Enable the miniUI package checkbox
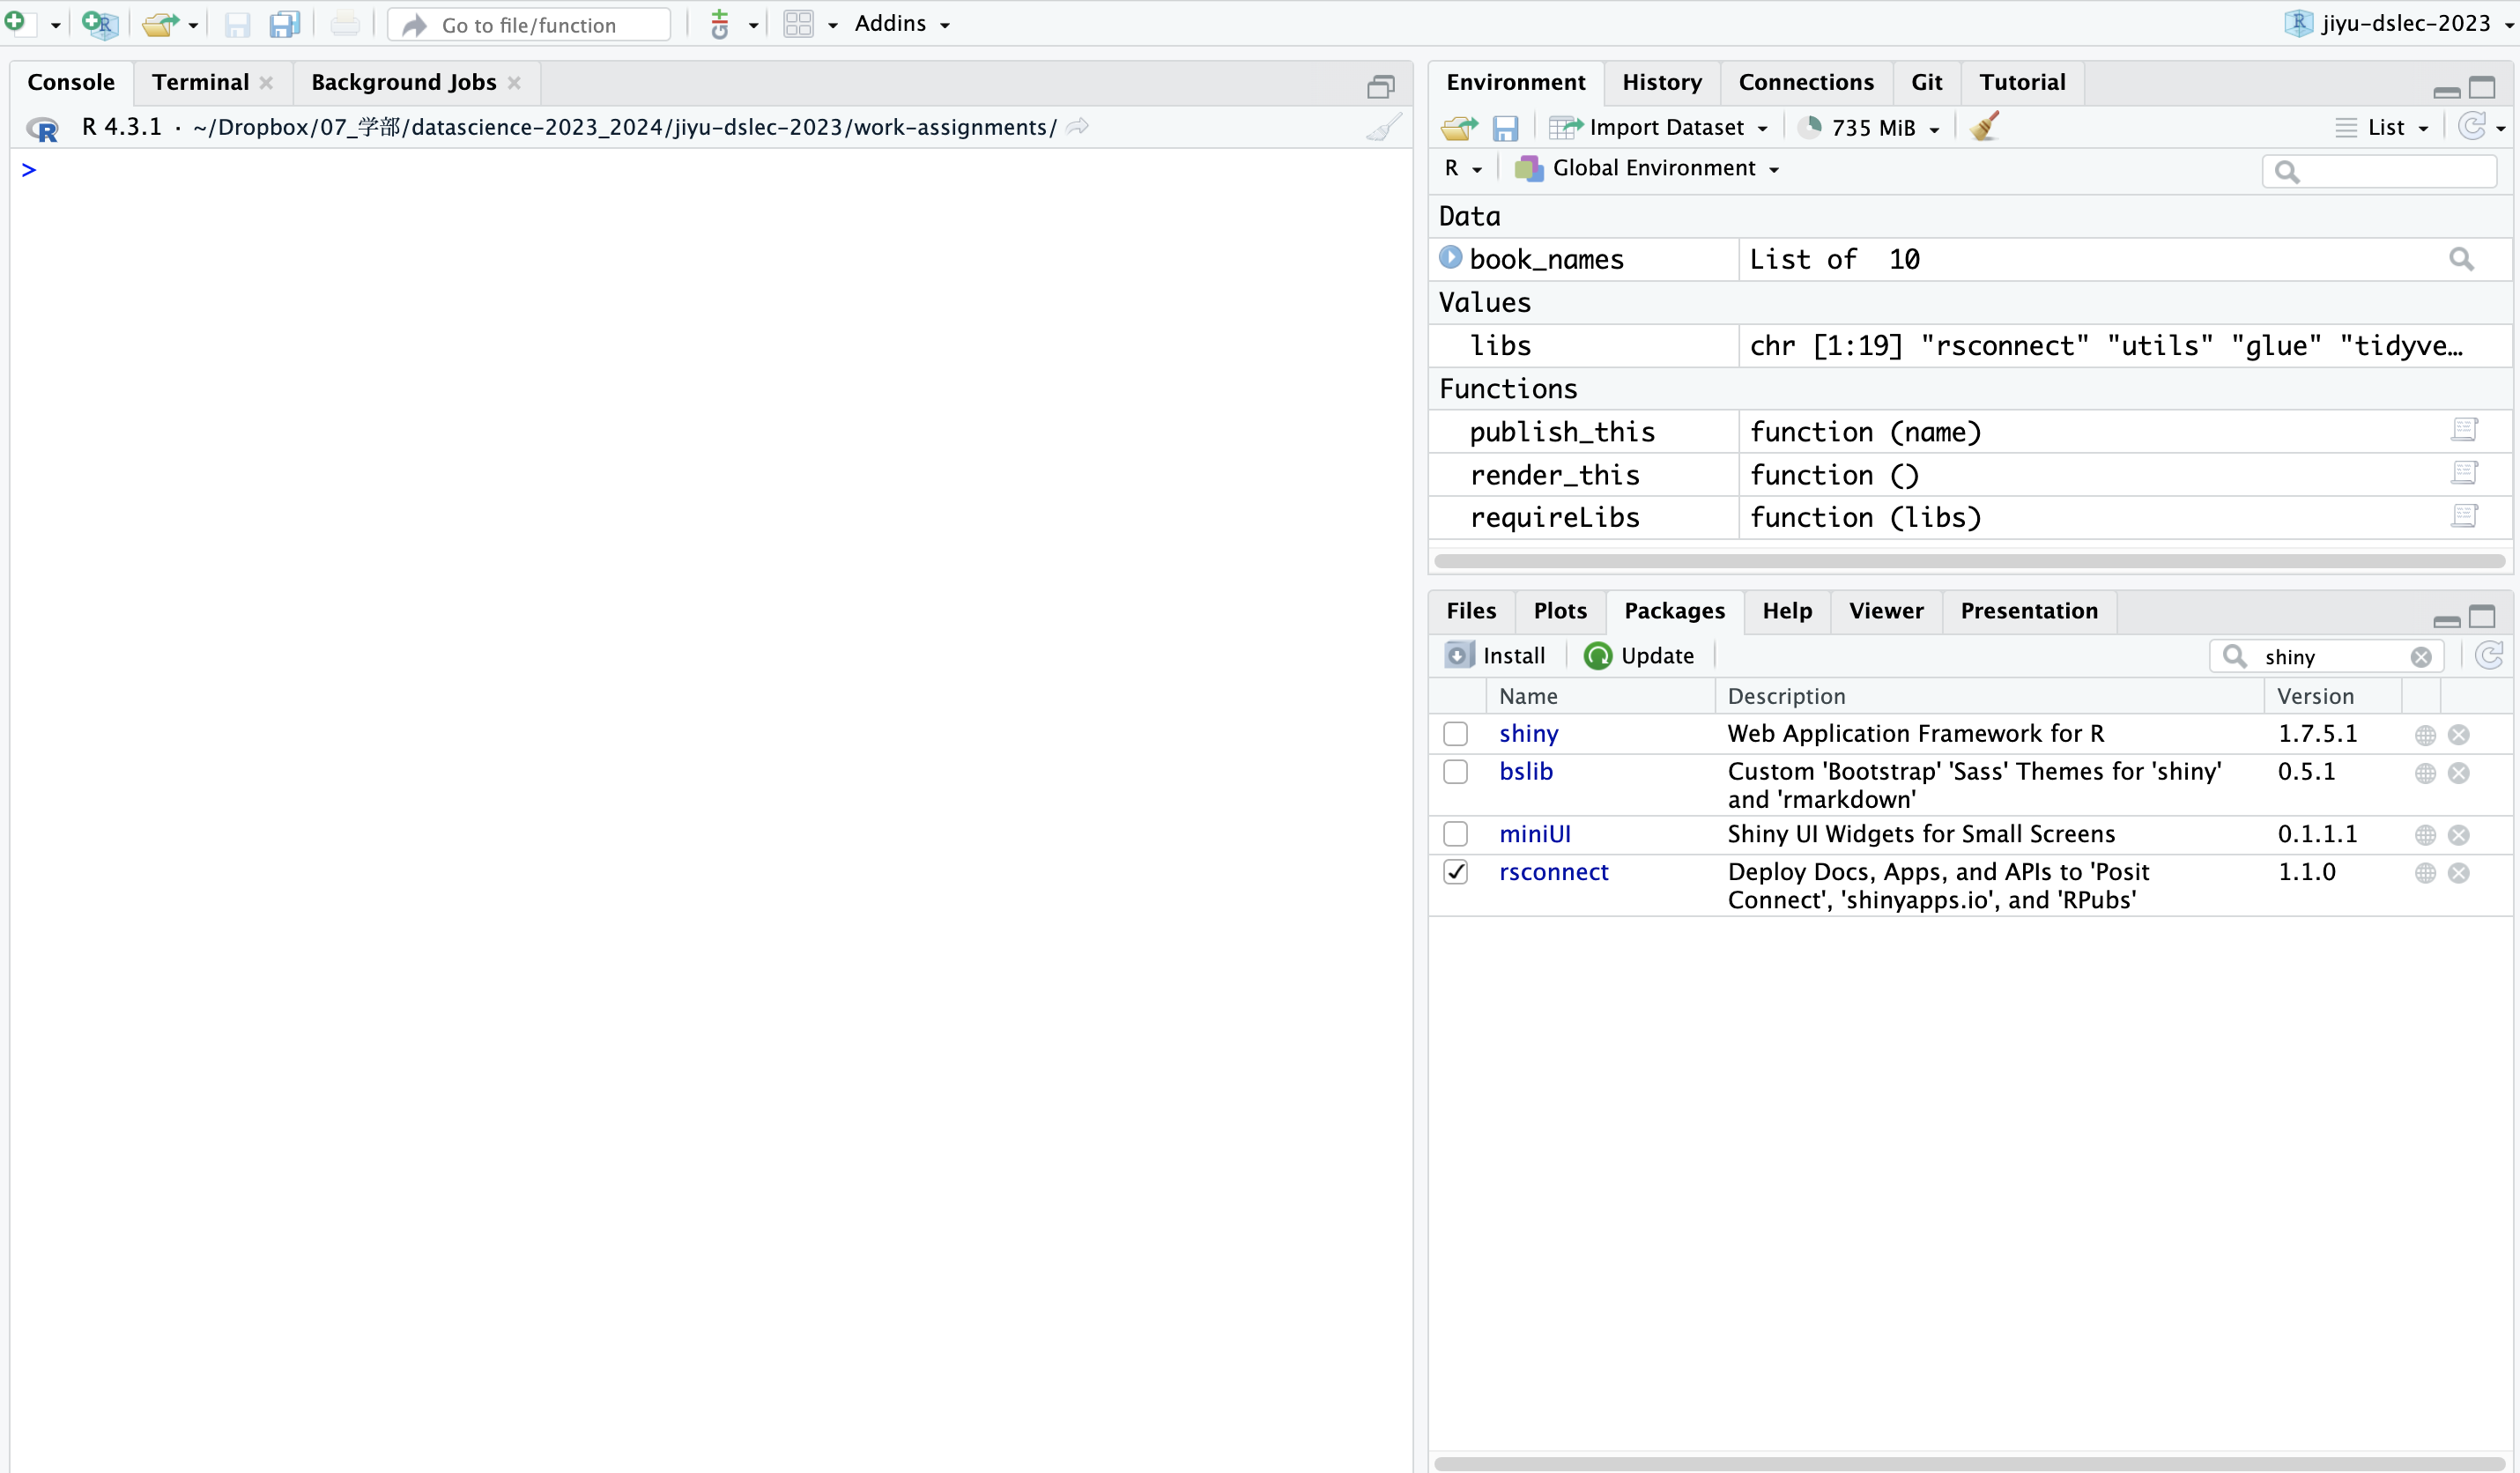Image resolution: width=2520 pixels, height=1473 pixels. point(1455,834)
